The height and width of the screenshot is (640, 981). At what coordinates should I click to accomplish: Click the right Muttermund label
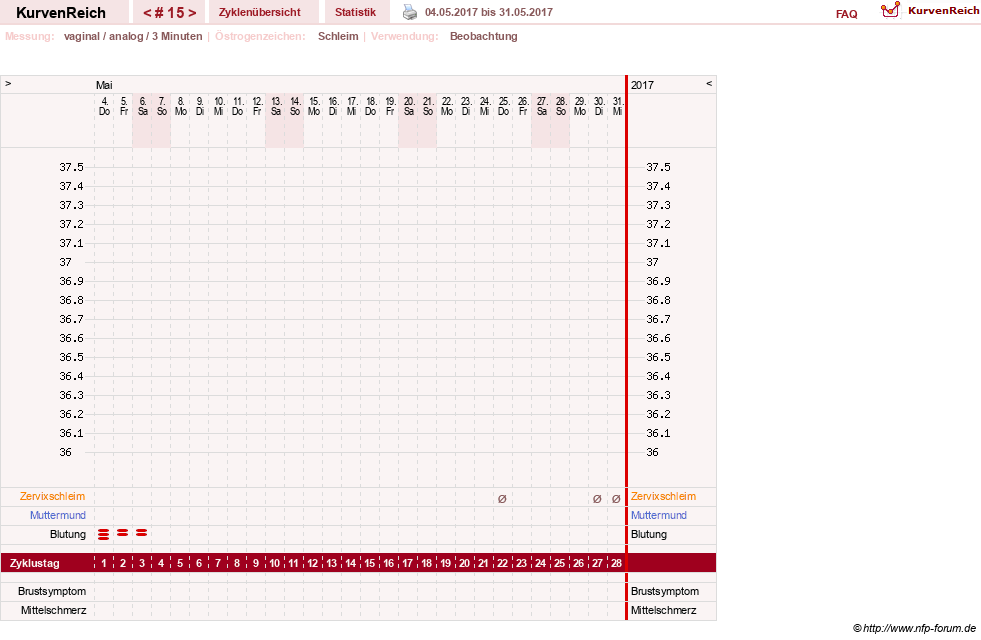tap(659, 515)
